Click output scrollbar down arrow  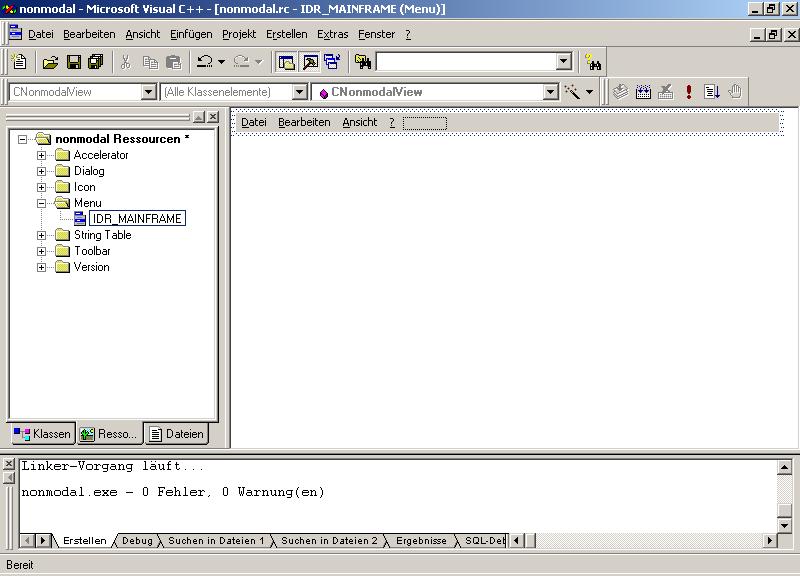[x=784, y=525]
